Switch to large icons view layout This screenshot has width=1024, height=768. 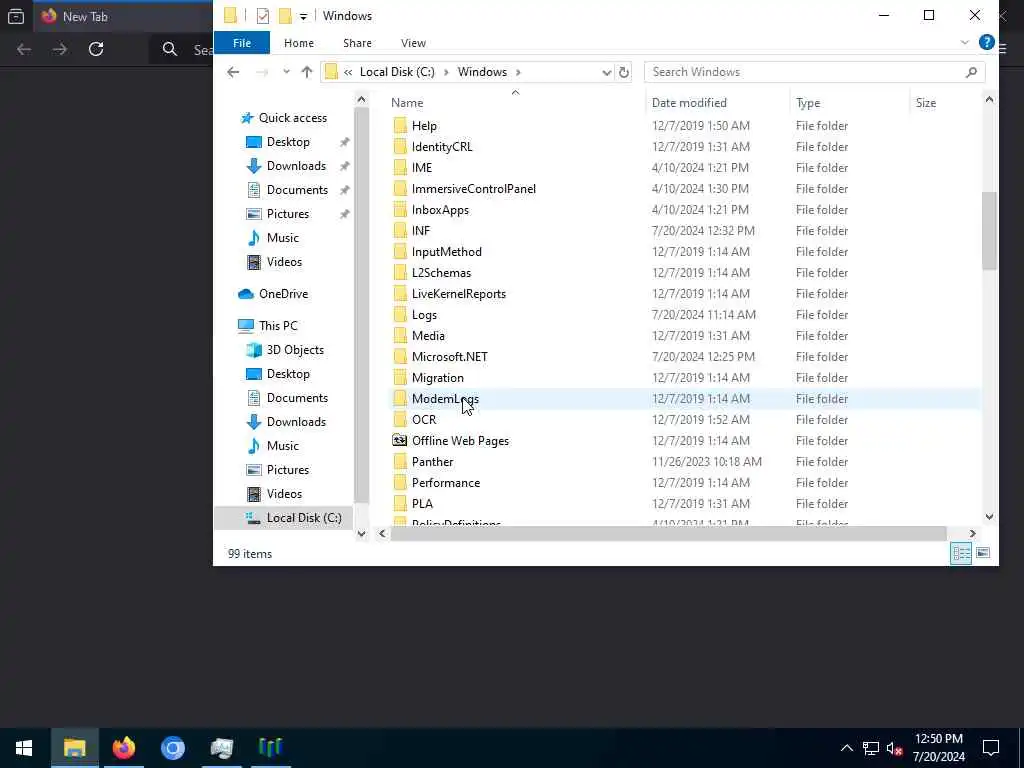983,553
